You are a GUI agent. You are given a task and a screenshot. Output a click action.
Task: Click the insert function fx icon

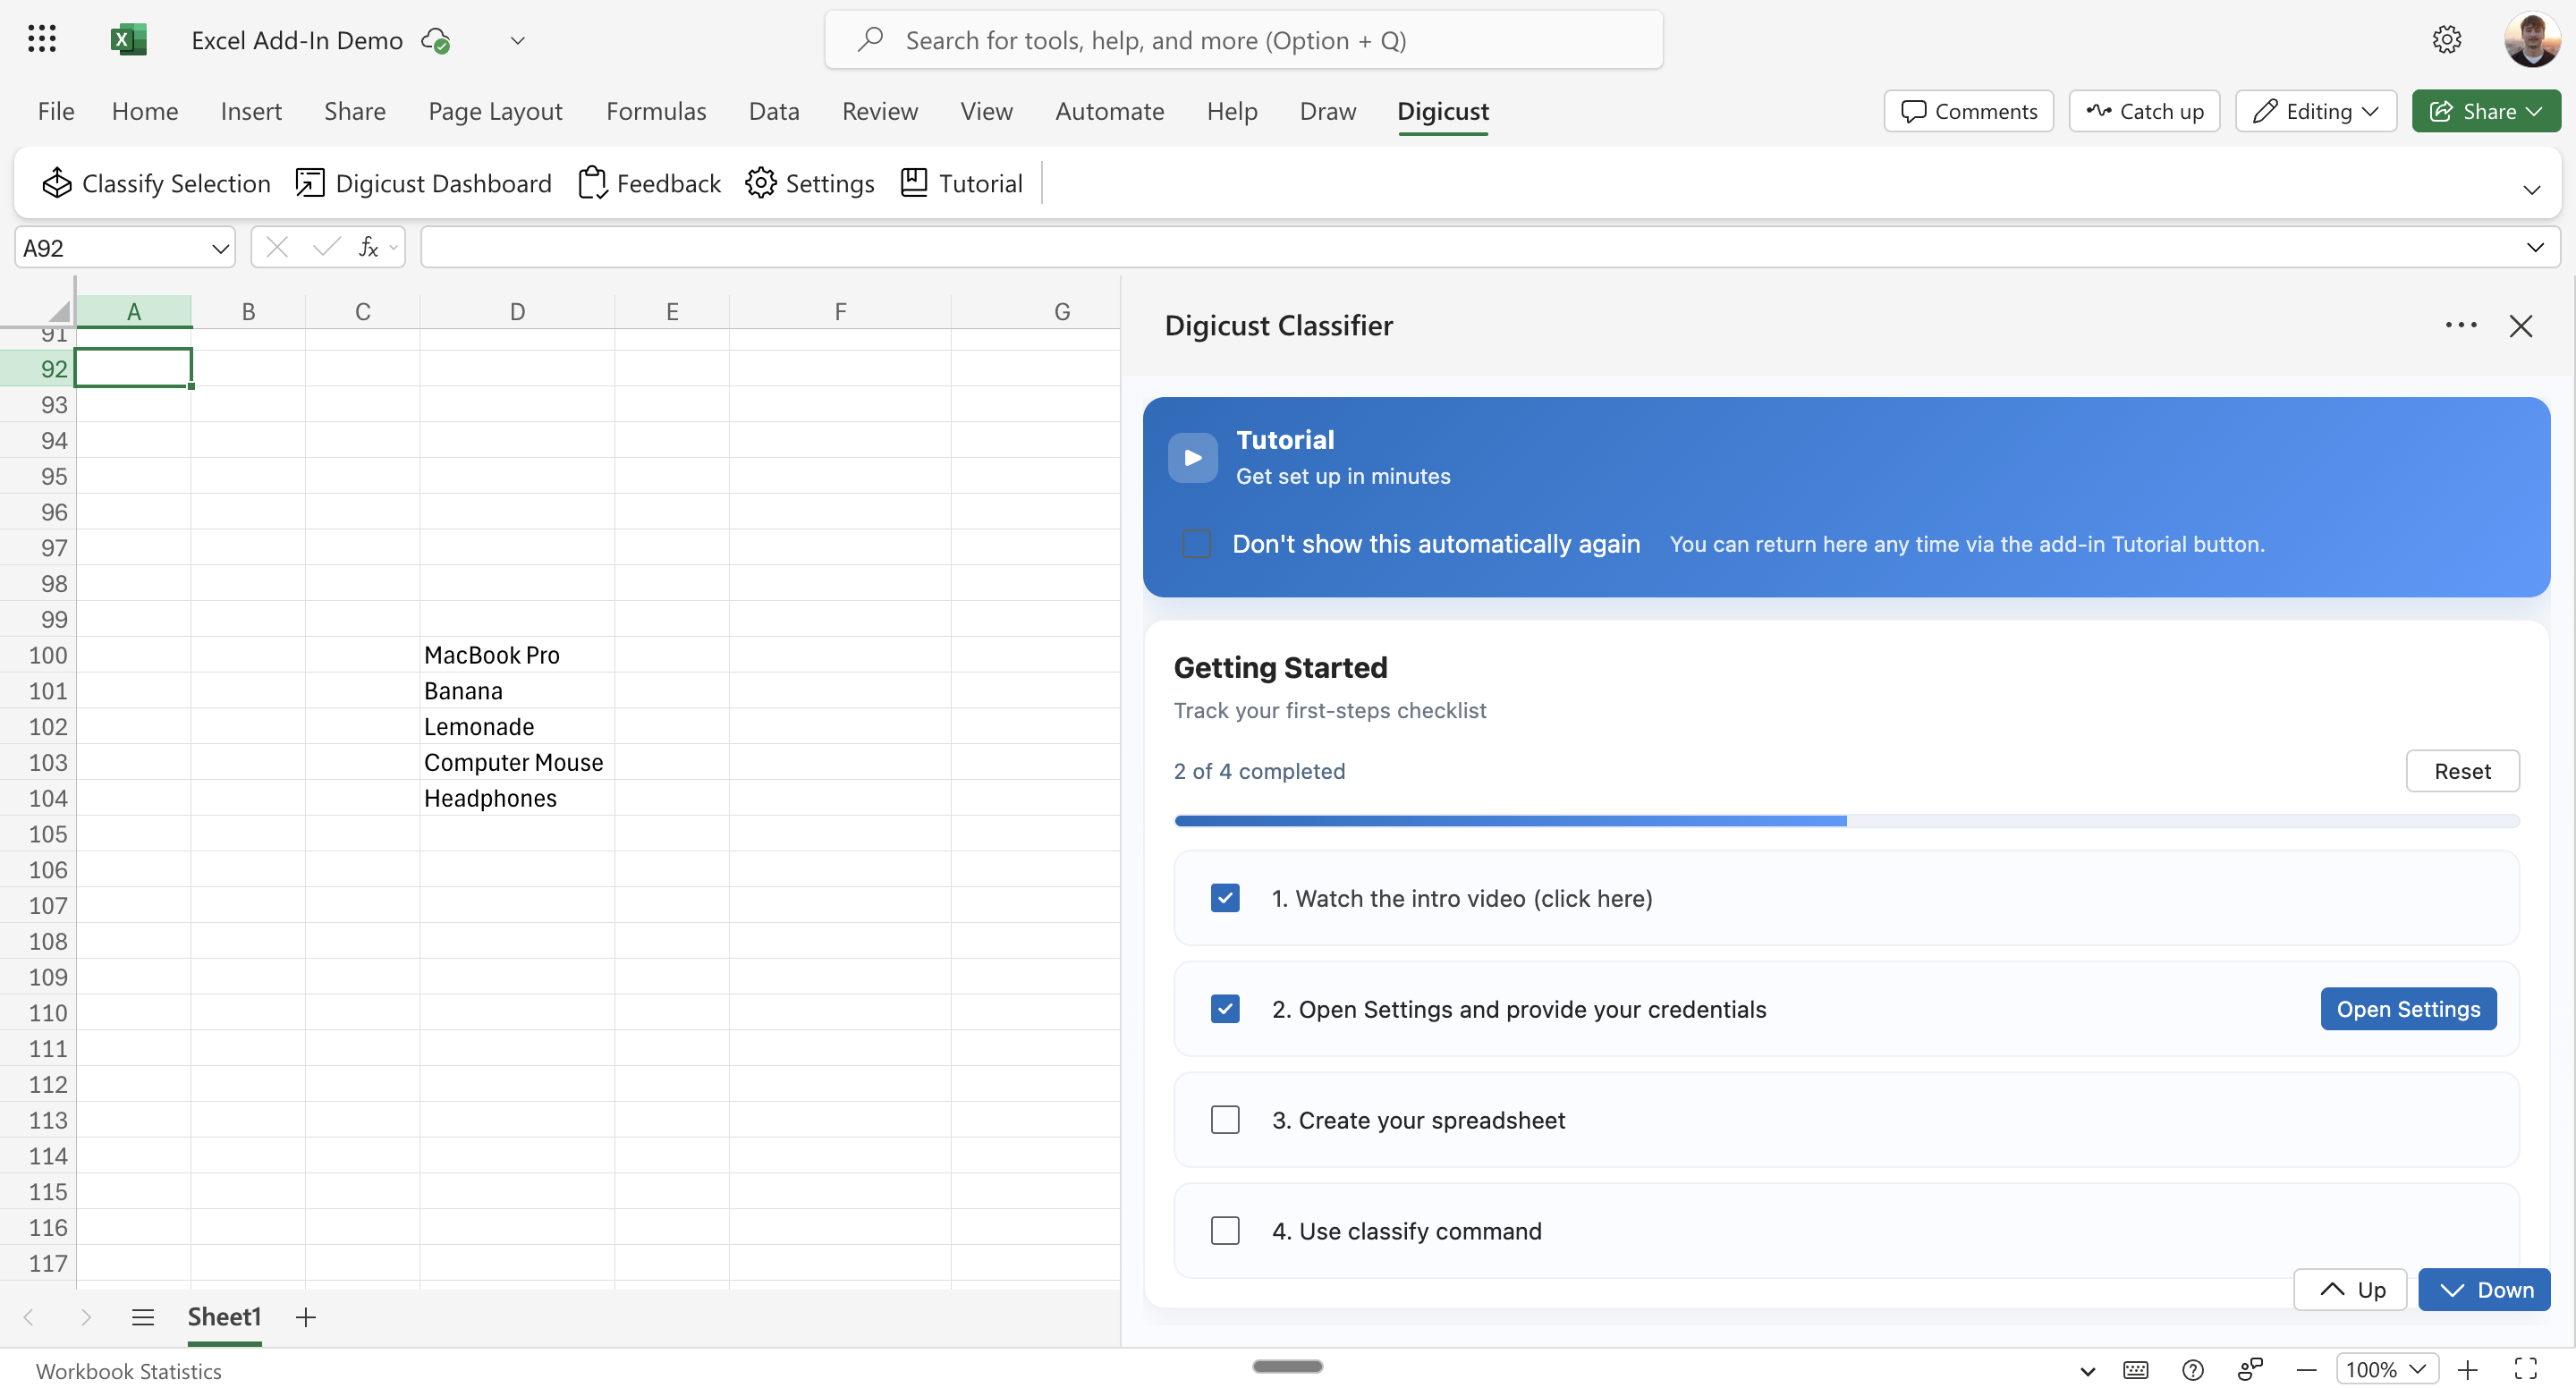pos(368,247)
